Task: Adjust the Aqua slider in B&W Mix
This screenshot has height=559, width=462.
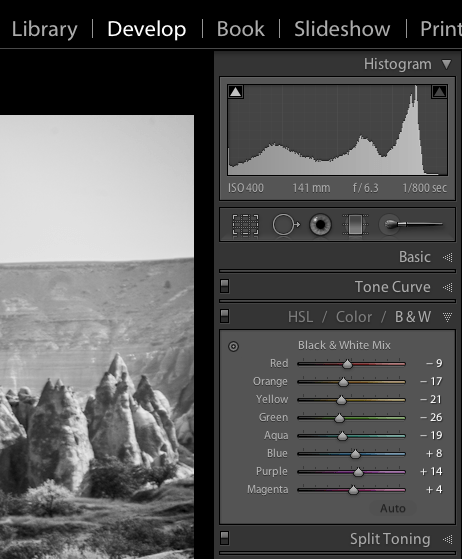Action: [x=342, y=436]
